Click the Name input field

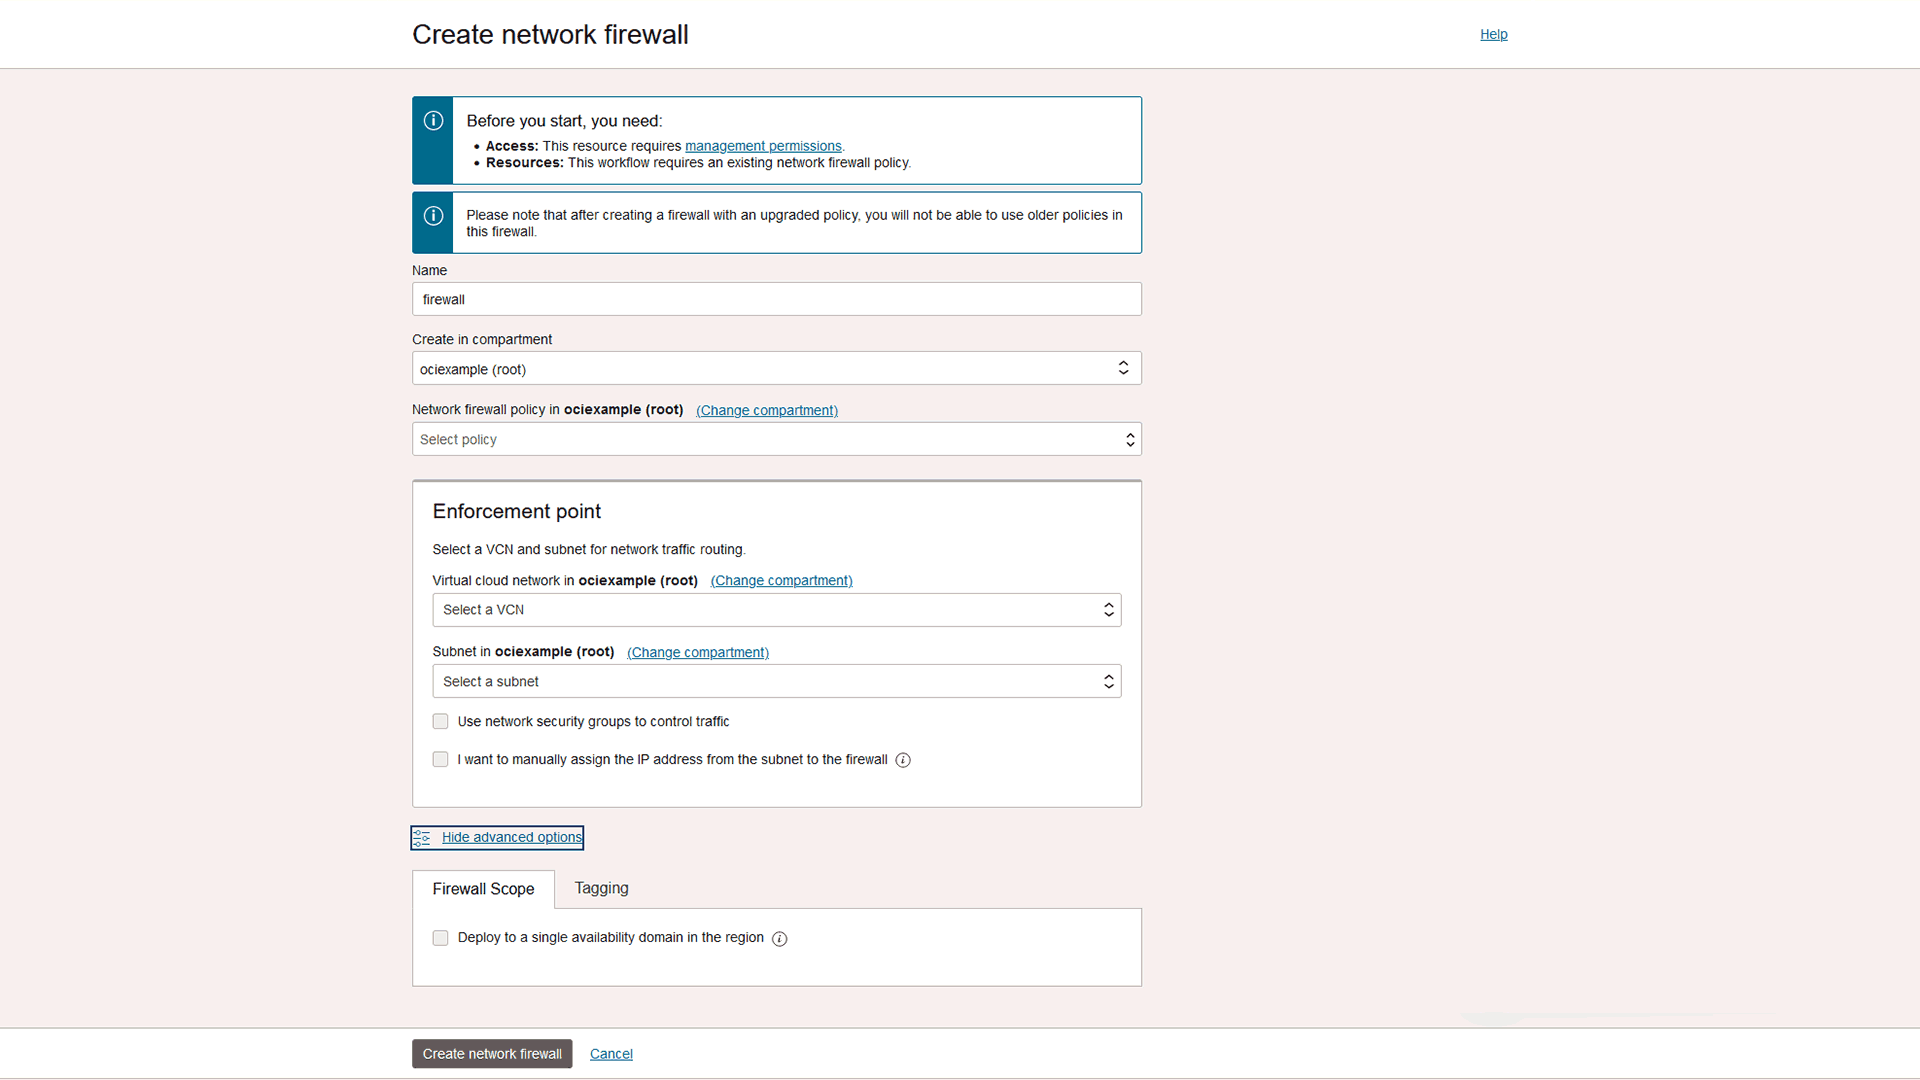[x=776, y=299]
